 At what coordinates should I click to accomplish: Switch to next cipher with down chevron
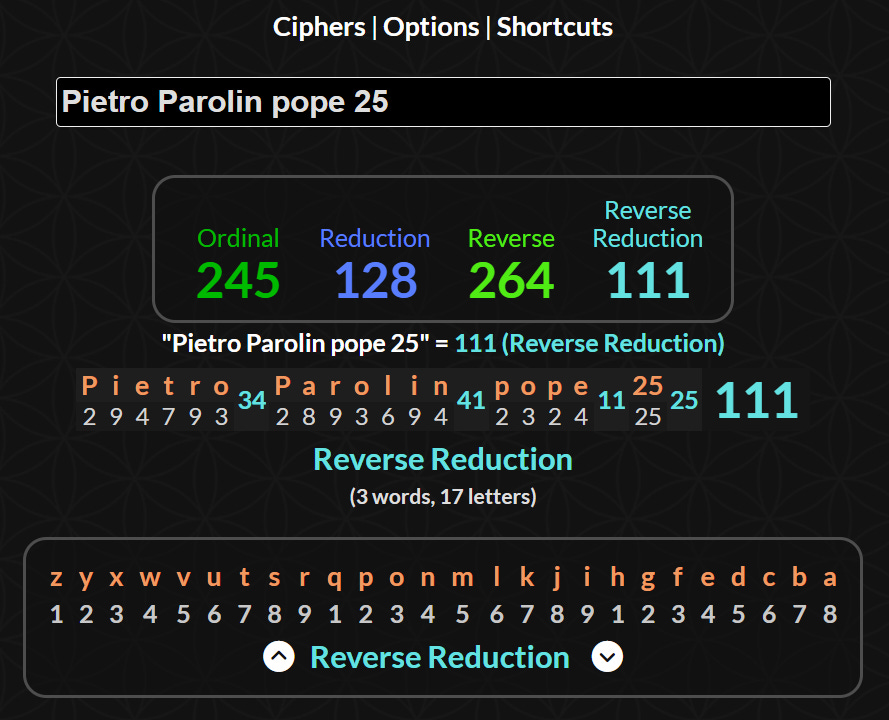607,657
